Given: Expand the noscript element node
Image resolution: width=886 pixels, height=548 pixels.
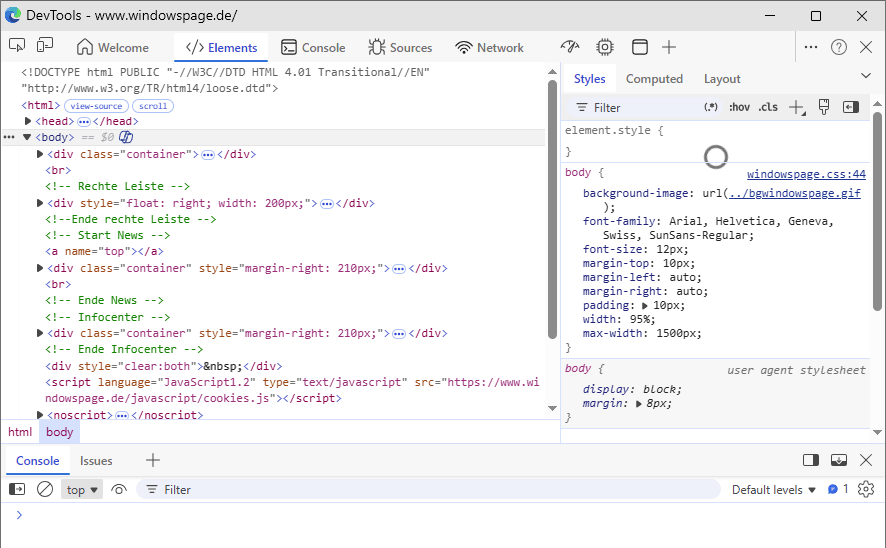Looking at the screenshot, I should pos(40,415).
